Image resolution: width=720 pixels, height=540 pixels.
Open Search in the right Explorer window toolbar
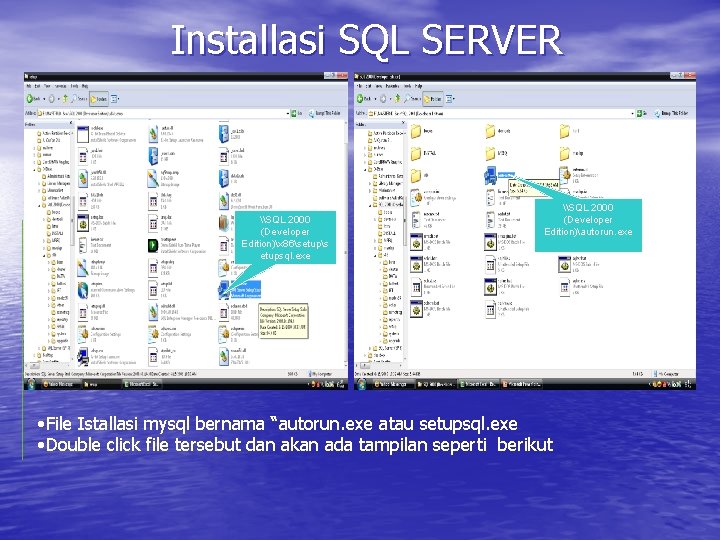point(411,99)
